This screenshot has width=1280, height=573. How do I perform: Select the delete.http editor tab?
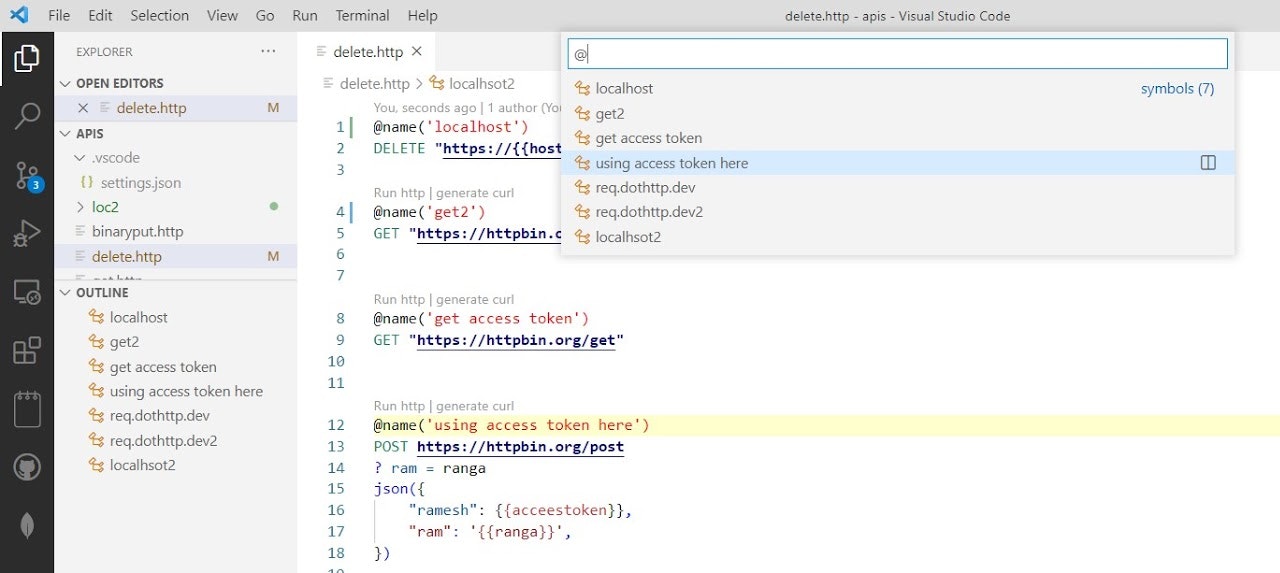pyautogui.click(x=368, y=51)
